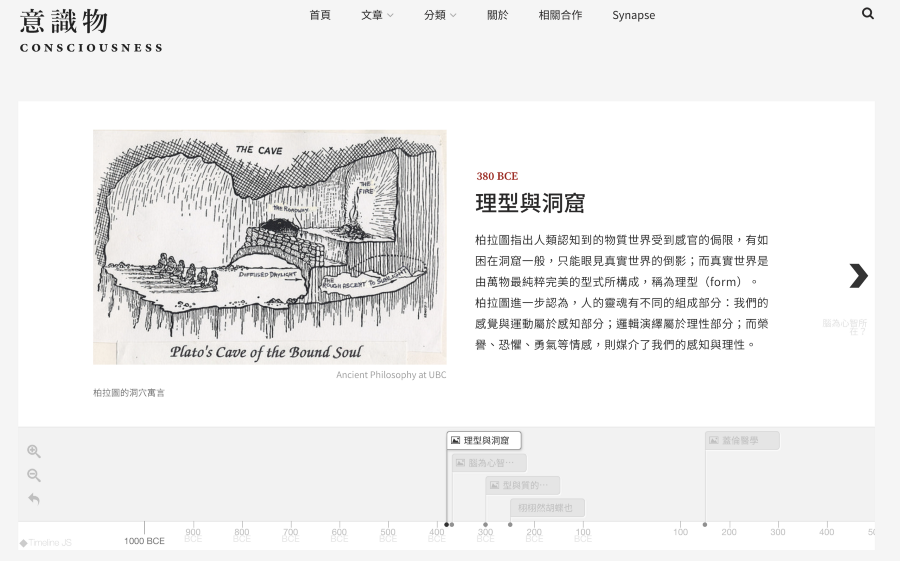This screenshot has height=561, width=900.
Task: Select 型與質的 timeline marker
Action: point(522,485)
